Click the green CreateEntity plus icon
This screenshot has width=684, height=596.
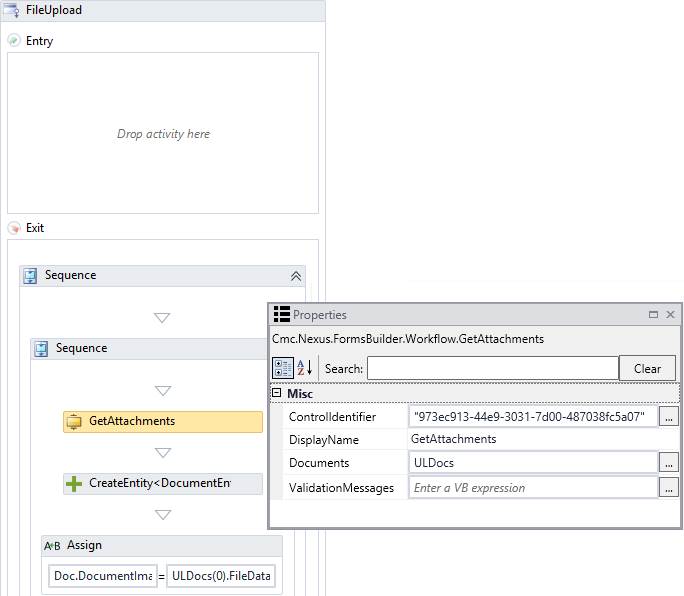coord(74,484)
